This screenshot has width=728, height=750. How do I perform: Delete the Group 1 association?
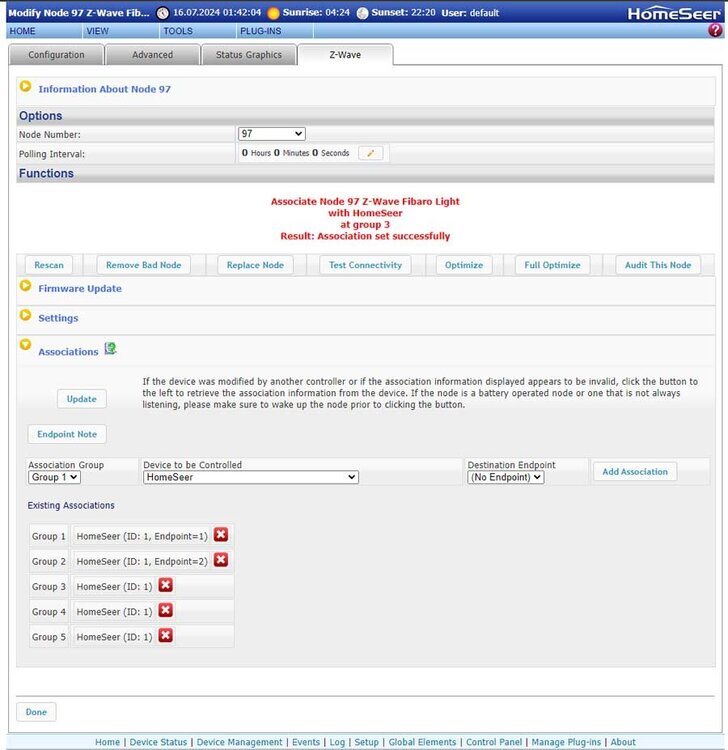(x=221, y=535)
